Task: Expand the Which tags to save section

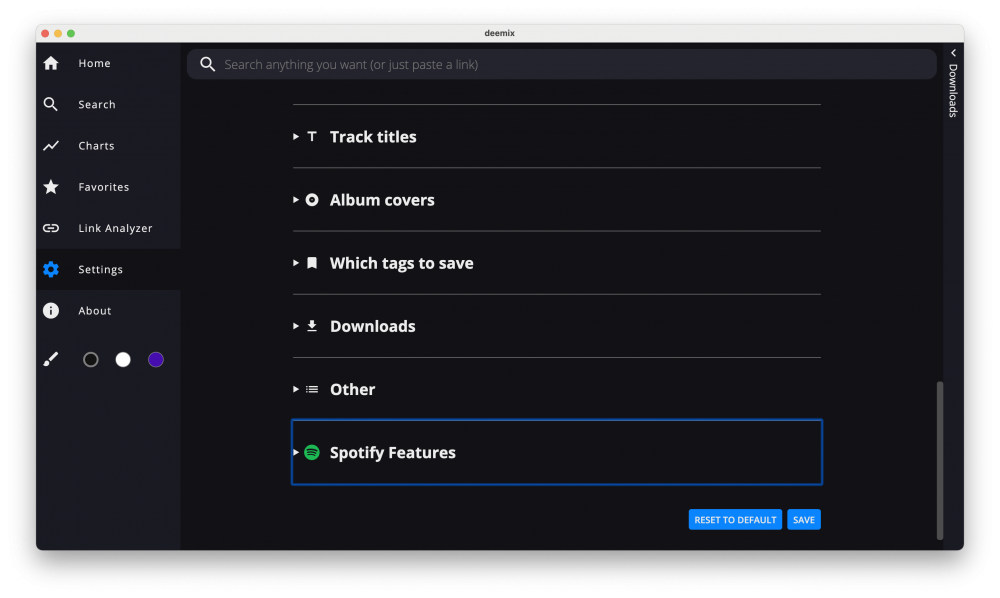Action: click(401, 264)
